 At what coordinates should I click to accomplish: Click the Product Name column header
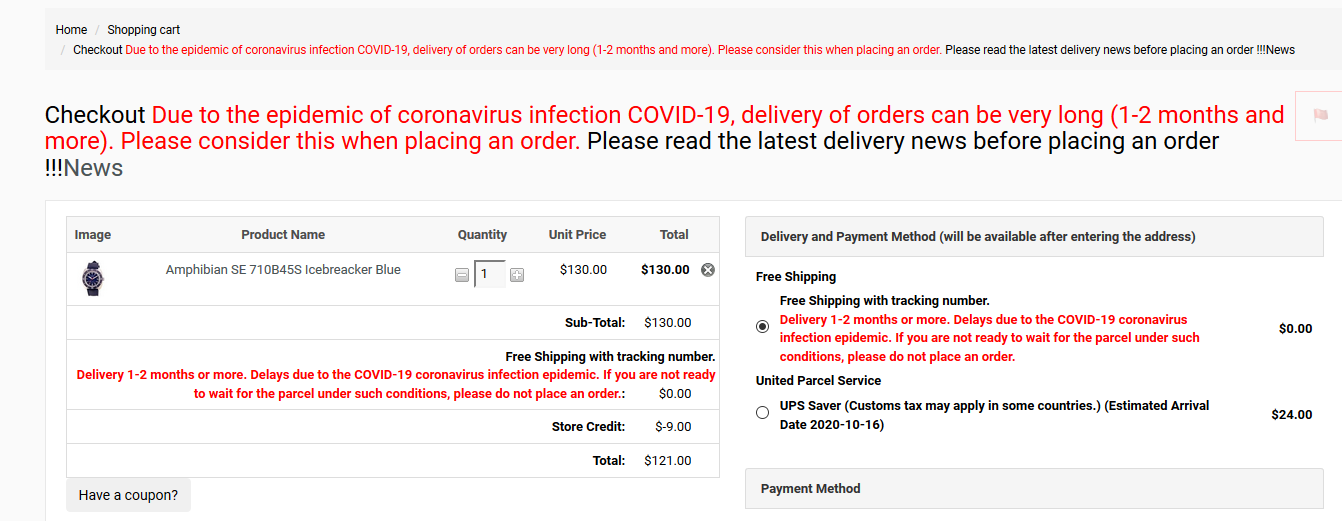pyautogui.click(x=283, y=235)
